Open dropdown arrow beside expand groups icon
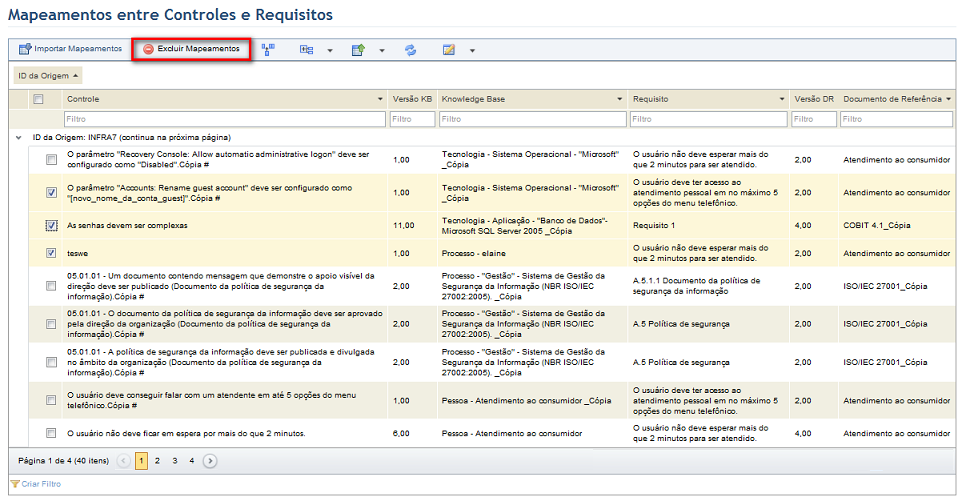Screen dimensions: 962x501 click(329, 50)
